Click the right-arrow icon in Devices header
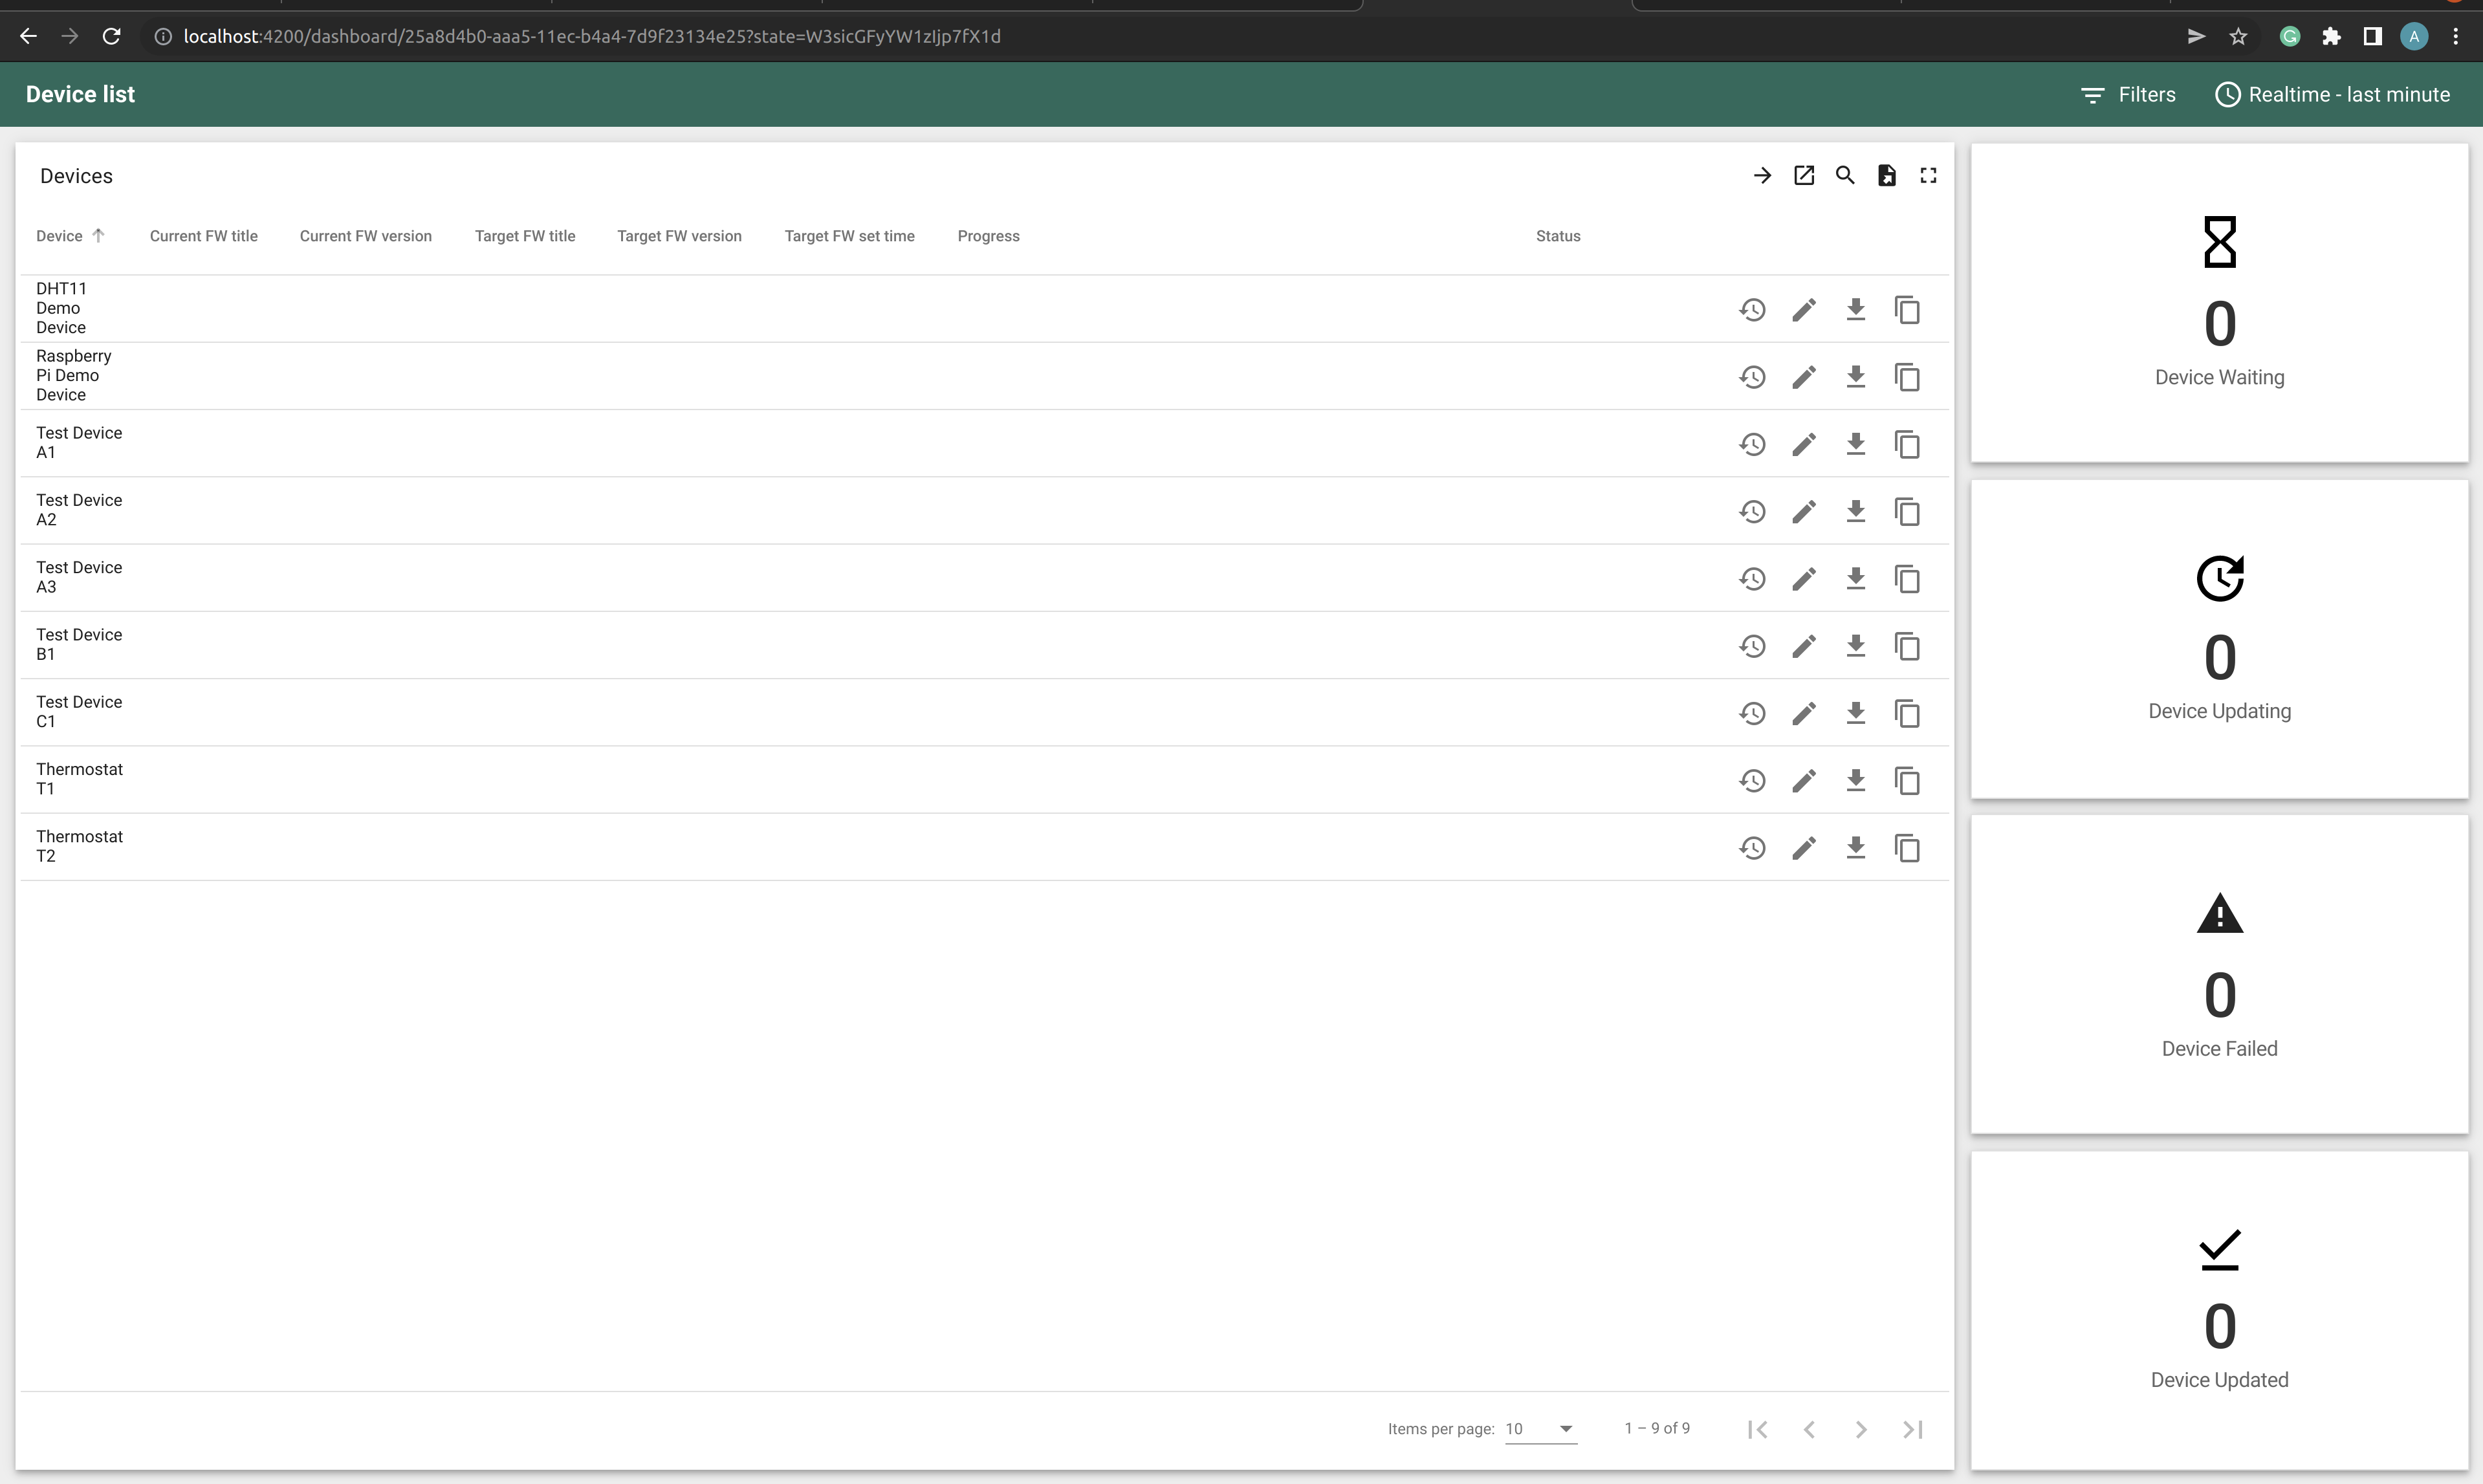2483x1484 pixels. pos(1762,176)
